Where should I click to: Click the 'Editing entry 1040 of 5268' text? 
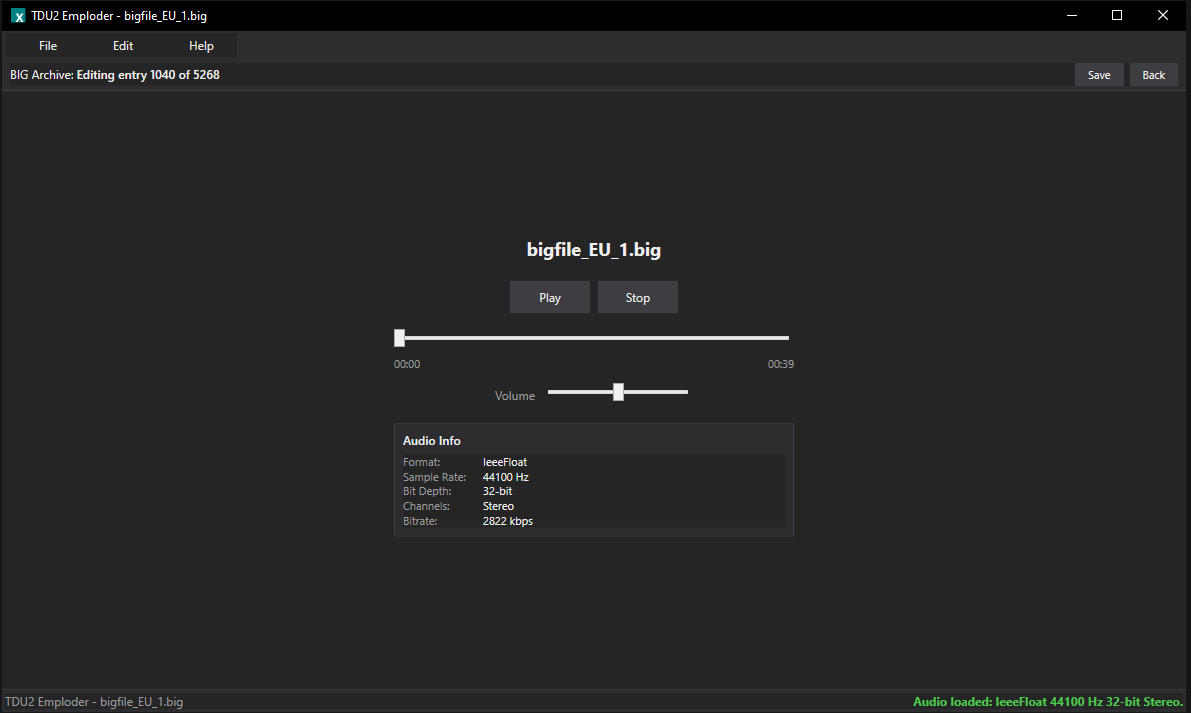(x=148, y=74)
